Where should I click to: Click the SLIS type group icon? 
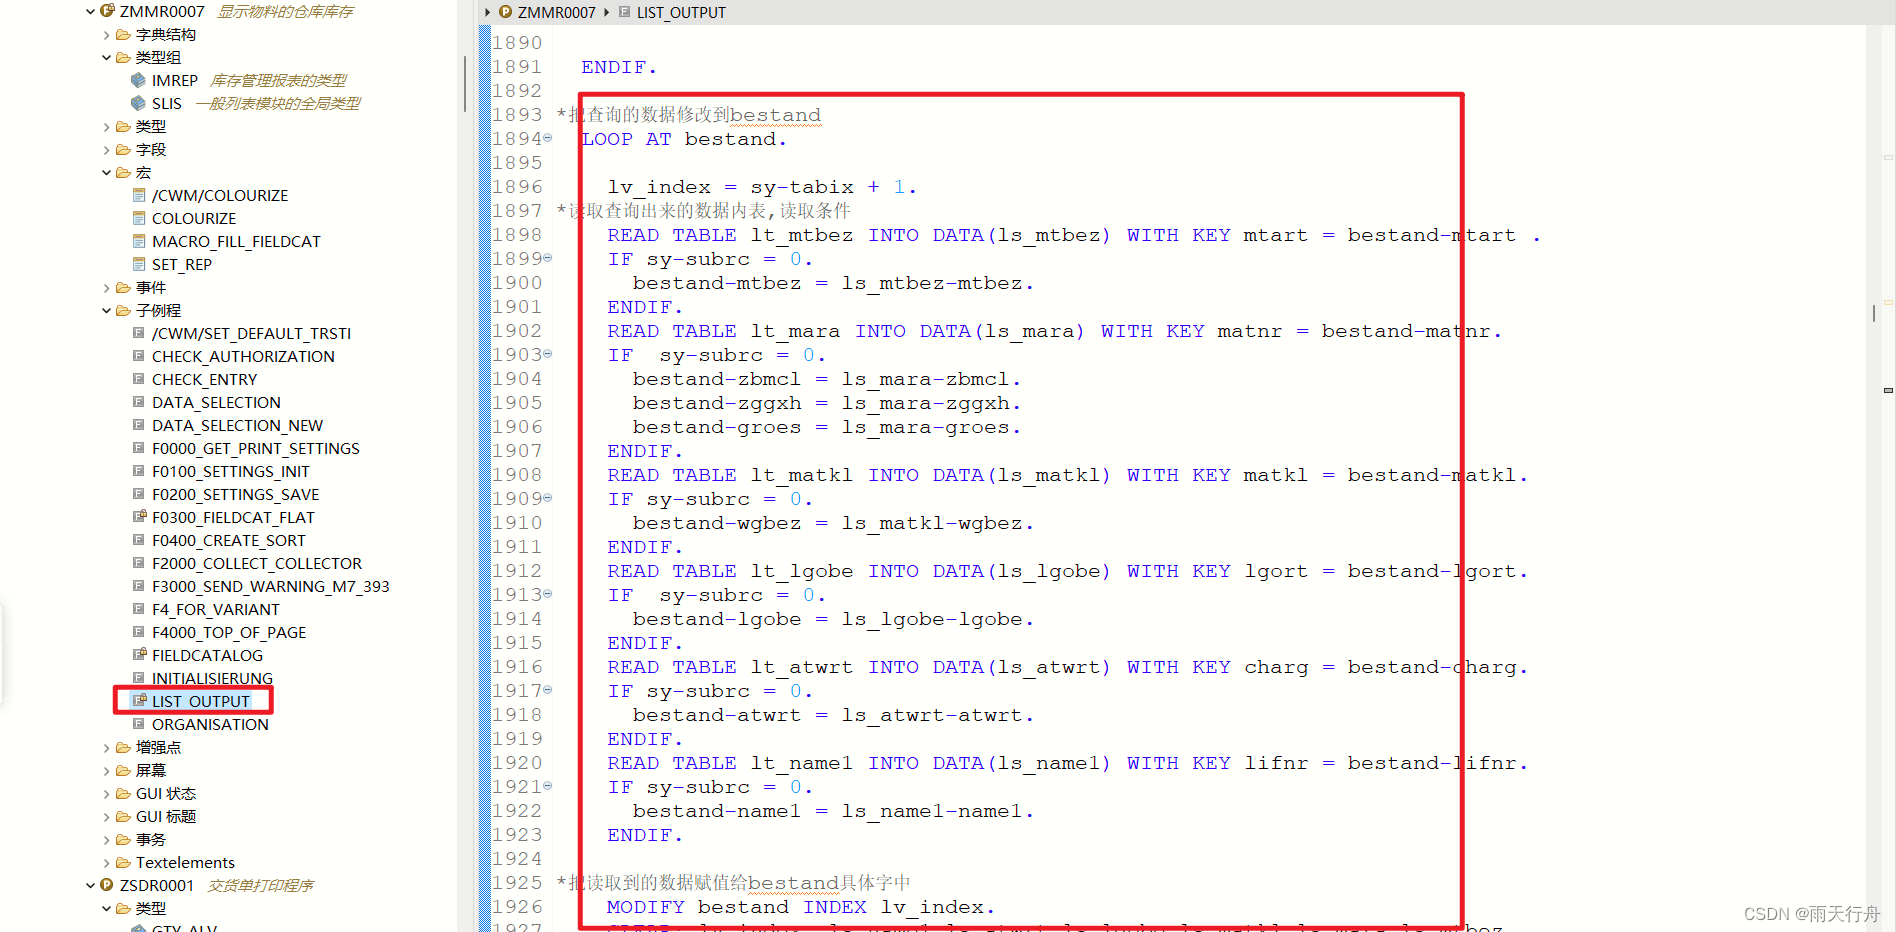(139, 103)
